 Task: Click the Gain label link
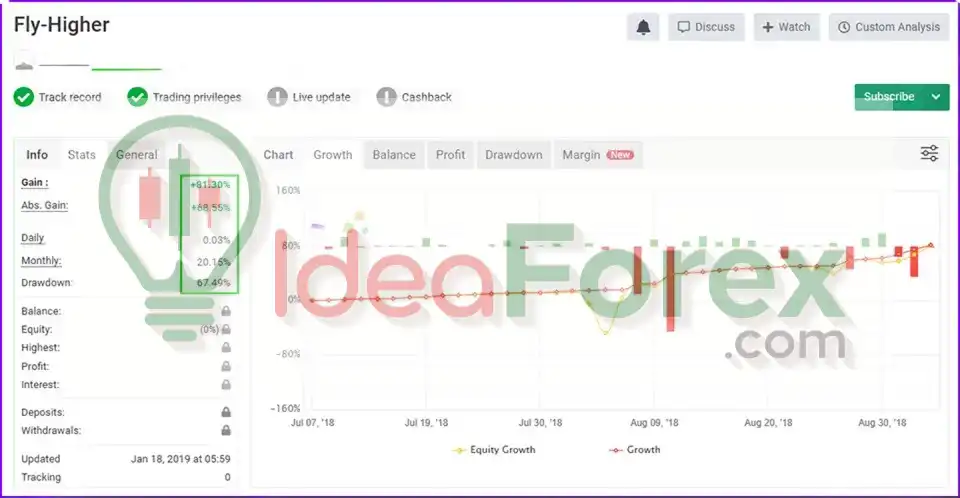click(x=34, y=183)
